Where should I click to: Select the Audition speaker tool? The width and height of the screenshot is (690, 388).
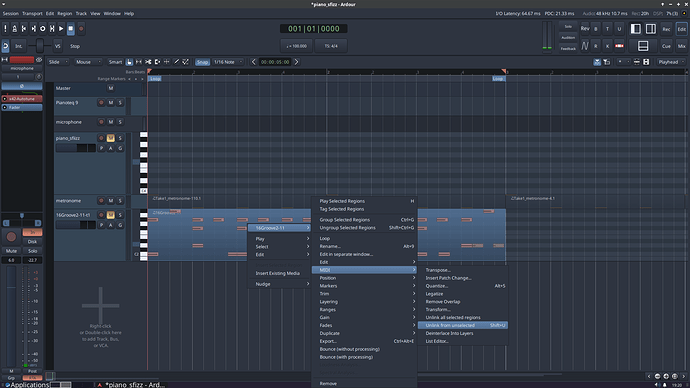click(157, 62)
